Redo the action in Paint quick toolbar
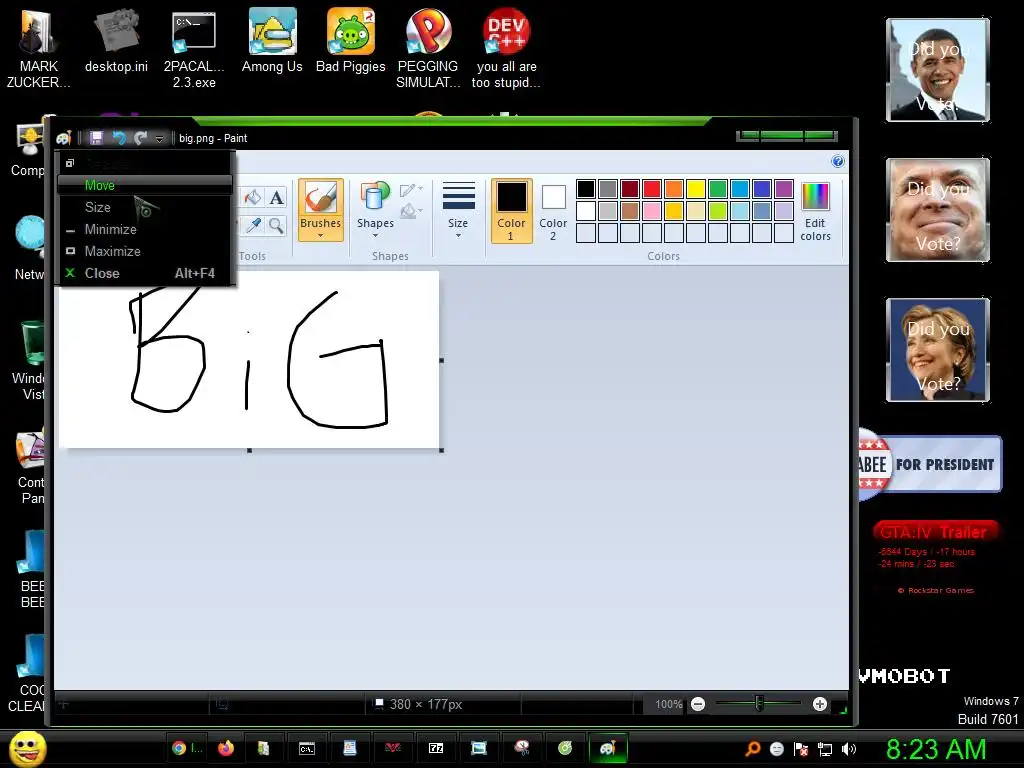 coord(140,138)
